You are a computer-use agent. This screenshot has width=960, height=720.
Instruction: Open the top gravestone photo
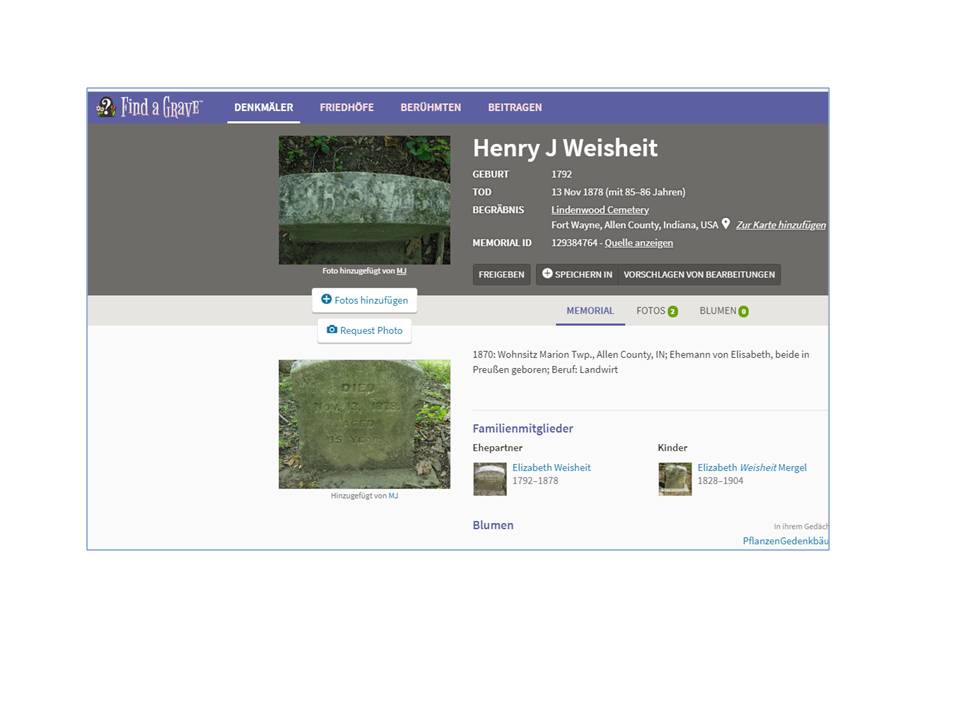(364, 200)
